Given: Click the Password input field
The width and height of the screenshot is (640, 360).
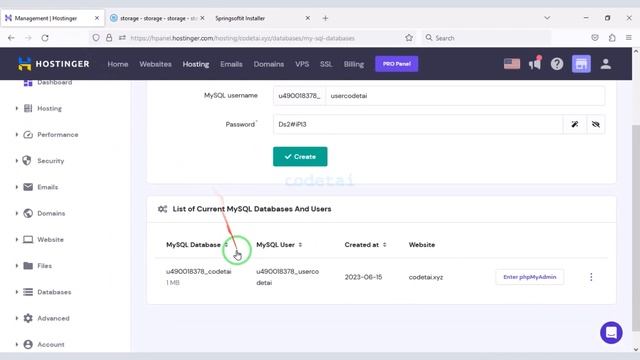Looking at the screenshot, I should click(x=418, y=124).
